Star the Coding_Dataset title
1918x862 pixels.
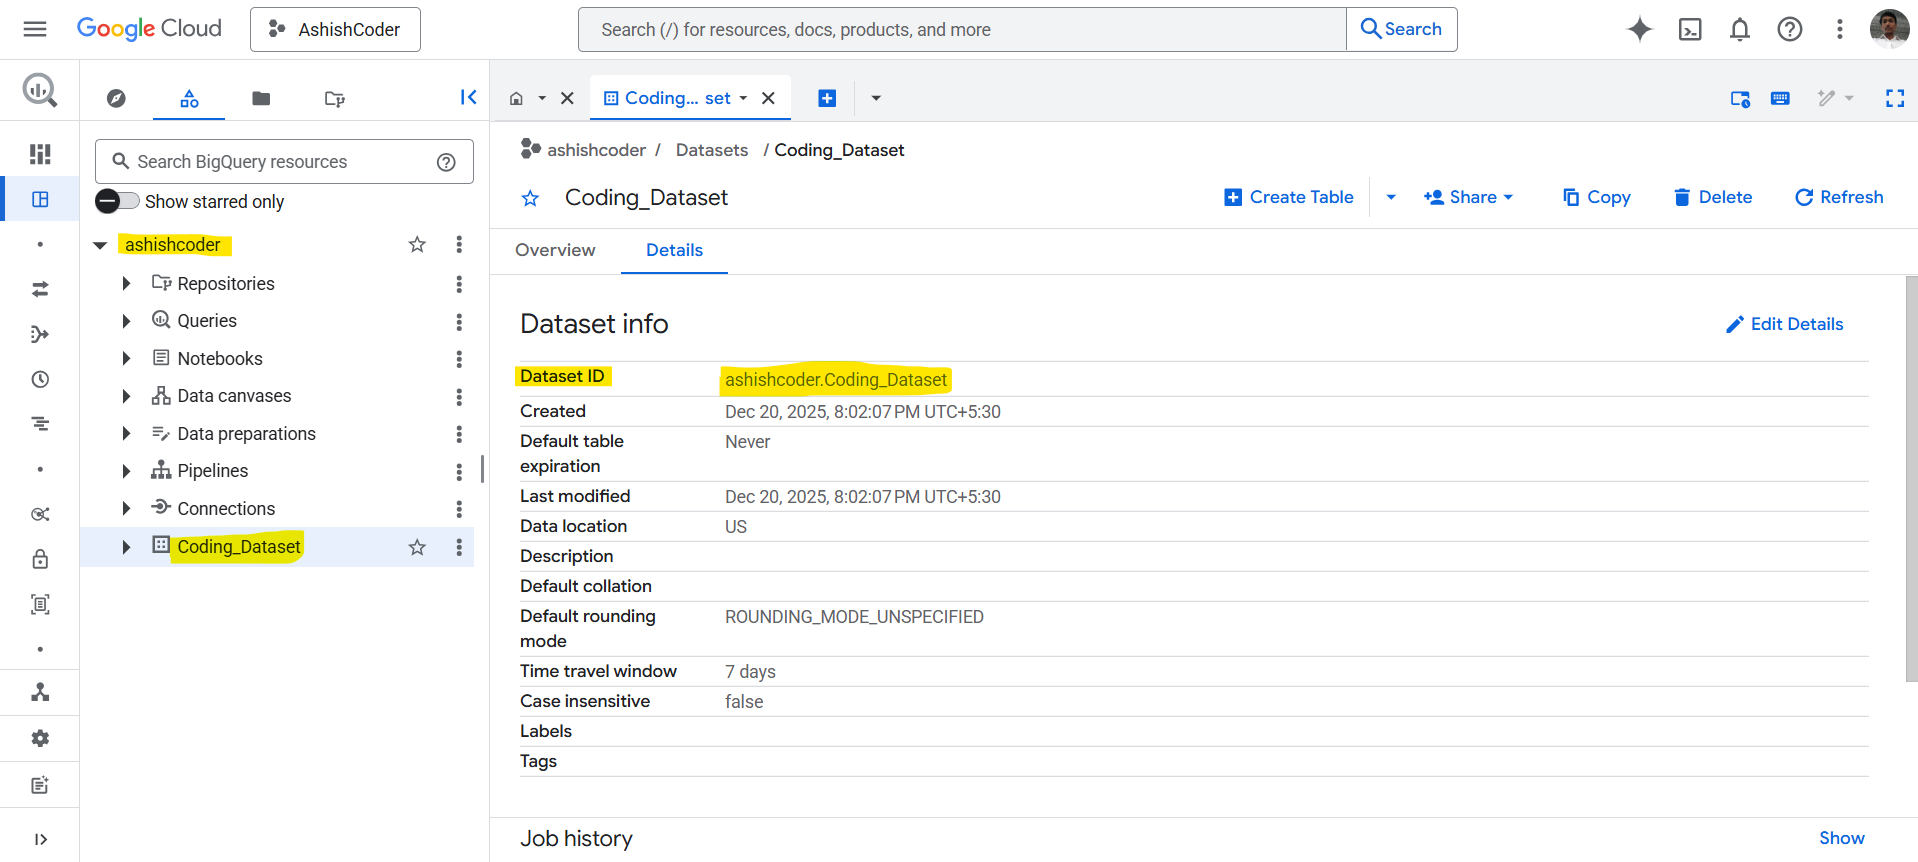pyautogui.click(x=530, y=198)
